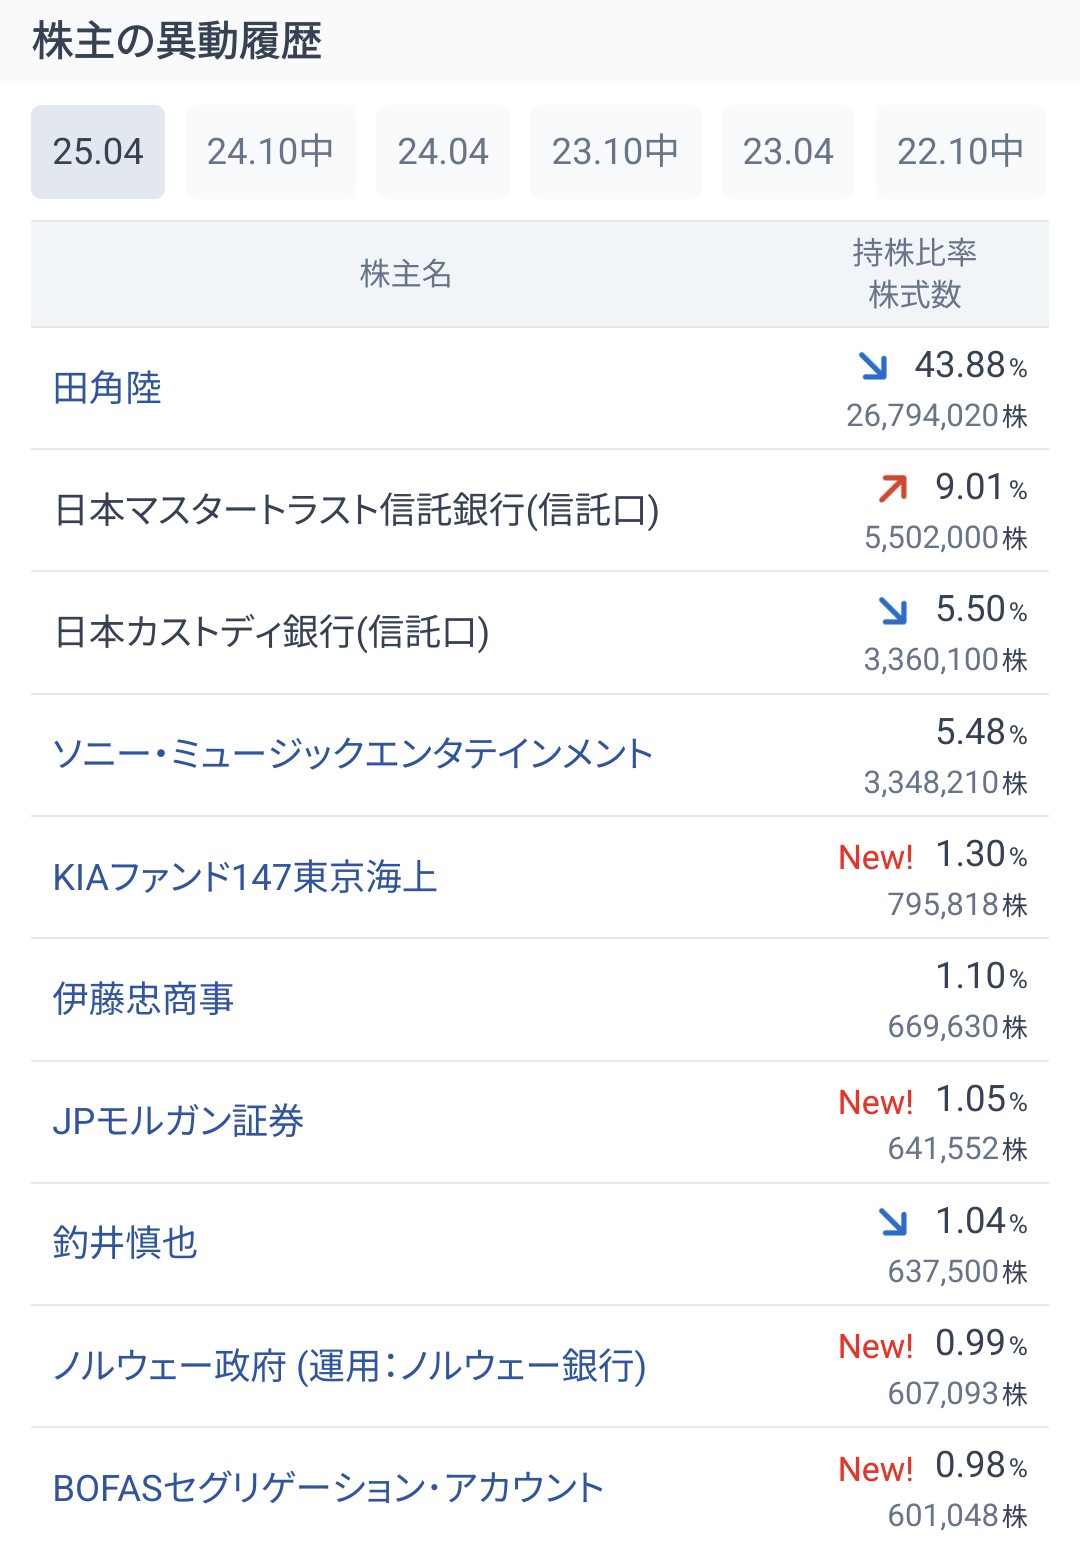Switch to the 24.10中 tab
Viewport: 1080px width, 1548px height.
click(270, 152)
